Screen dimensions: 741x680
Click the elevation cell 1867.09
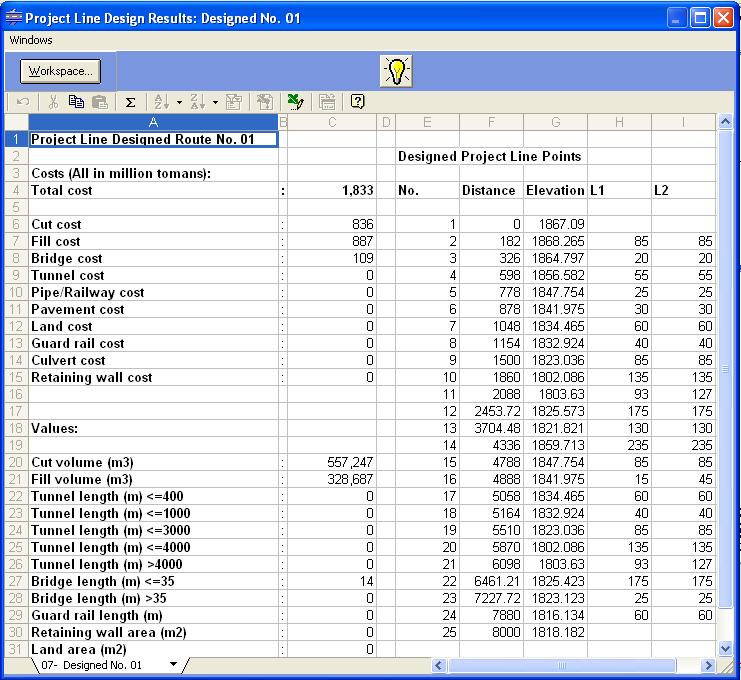click(555, 224)
